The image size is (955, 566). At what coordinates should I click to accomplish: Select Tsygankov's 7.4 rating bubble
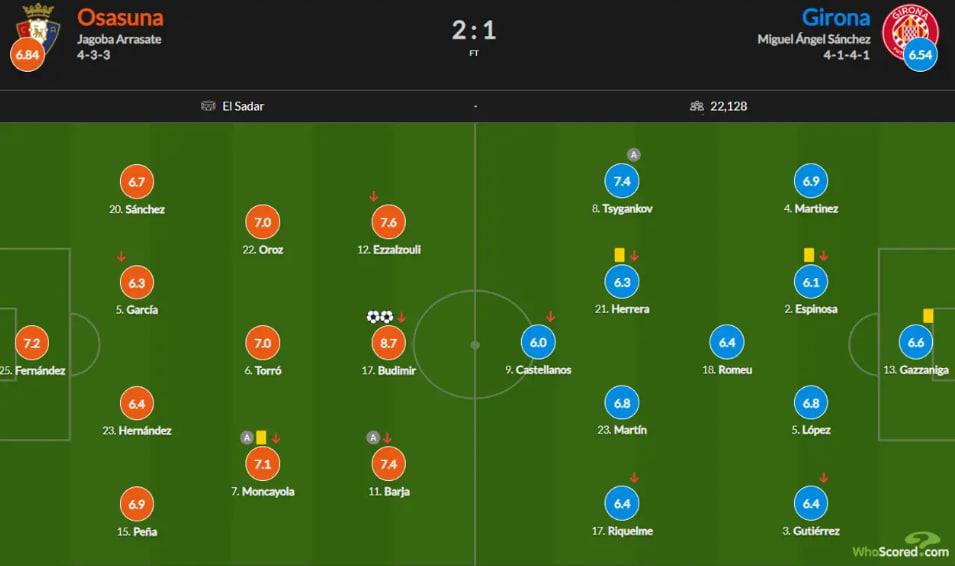(622, 181)
